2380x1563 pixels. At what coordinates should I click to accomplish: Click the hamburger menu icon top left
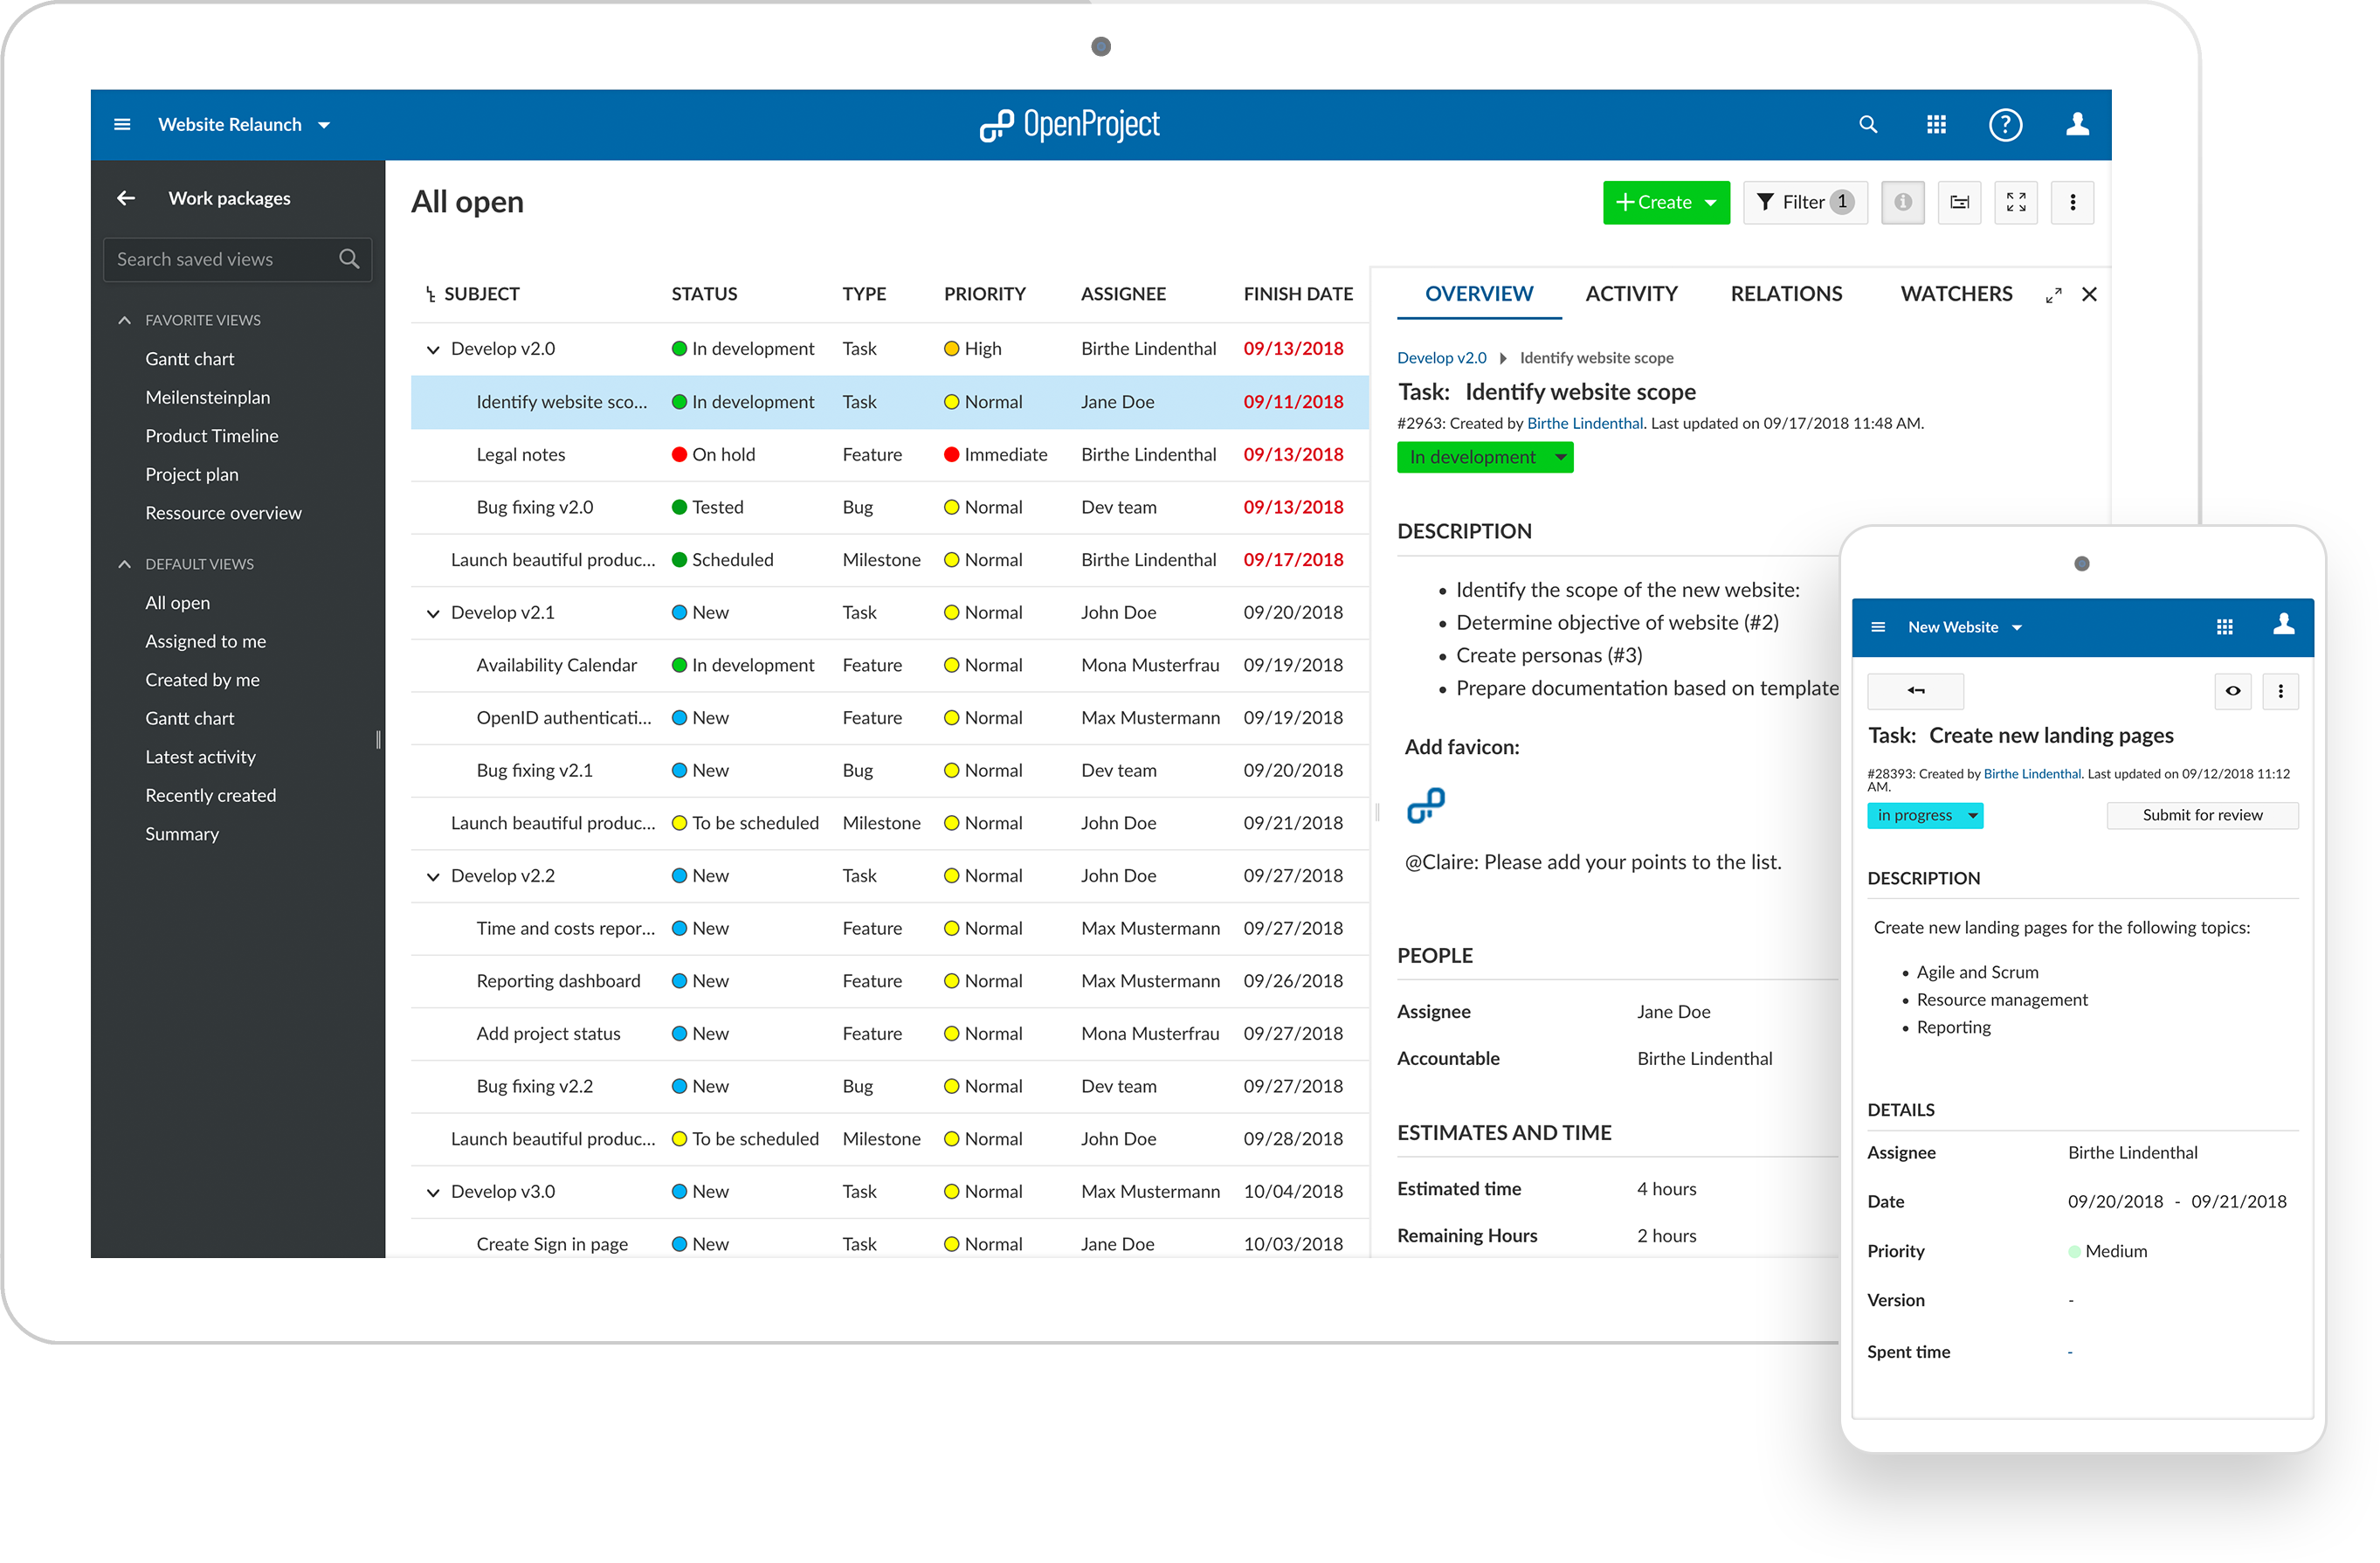122,122
